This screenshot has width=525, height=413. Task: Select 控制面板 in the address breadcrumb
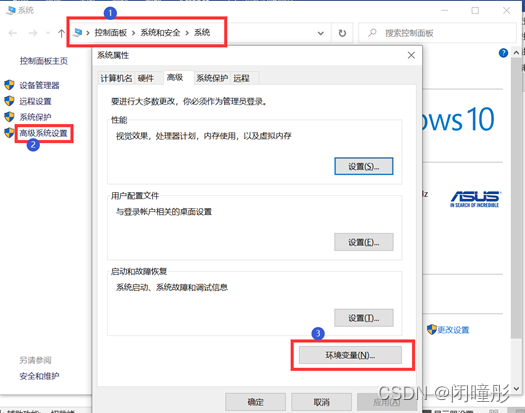110,32
